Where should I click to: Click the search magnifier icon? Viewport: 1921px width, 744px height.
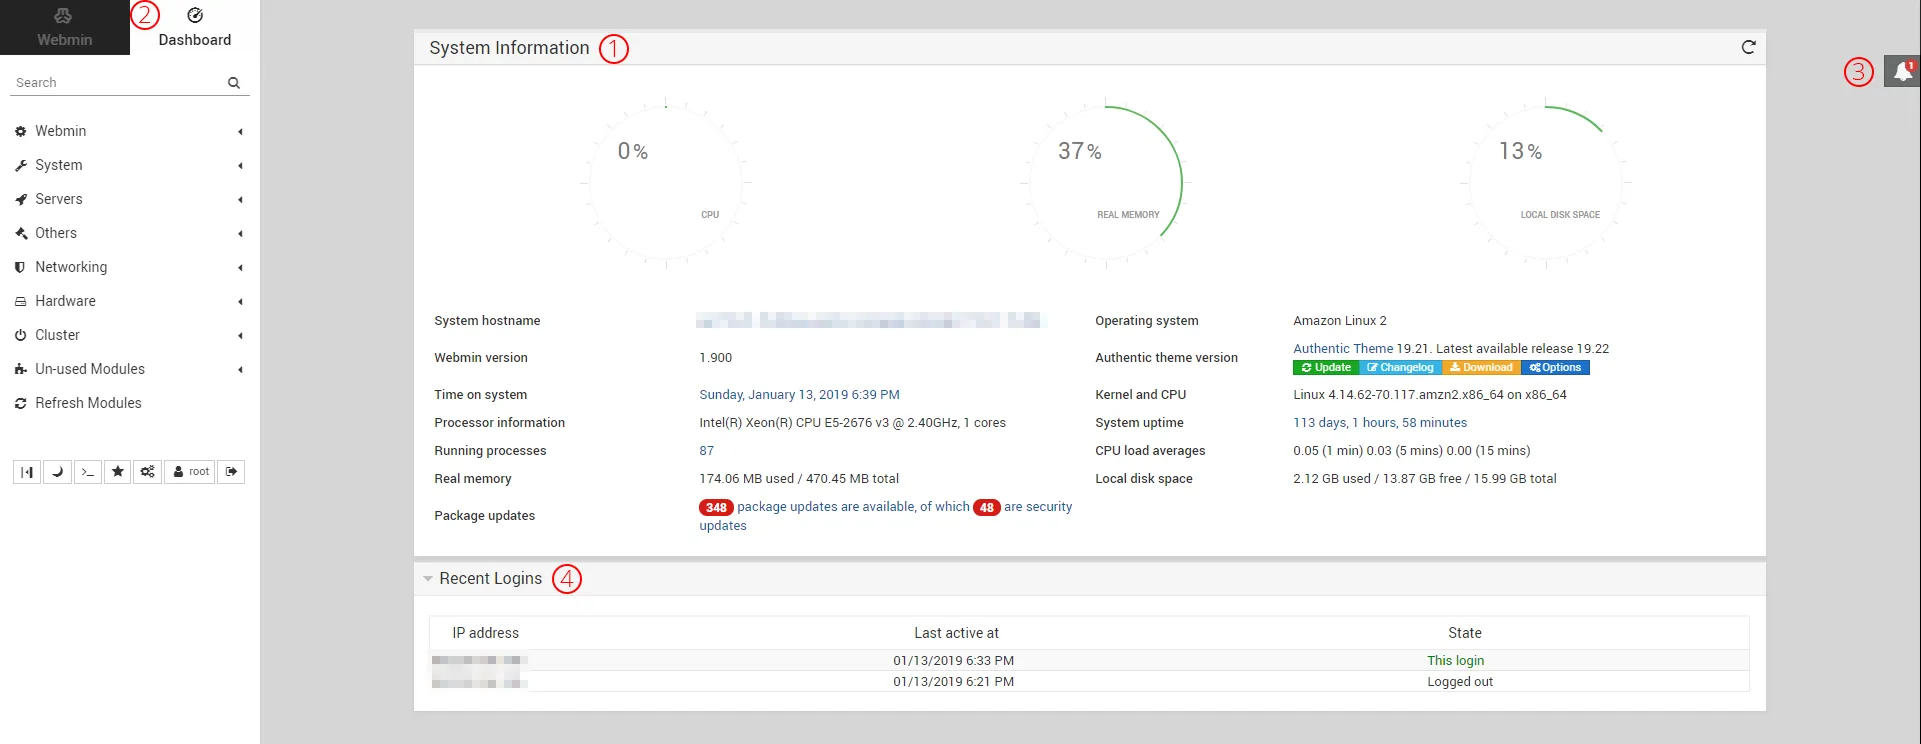point(234,83)
